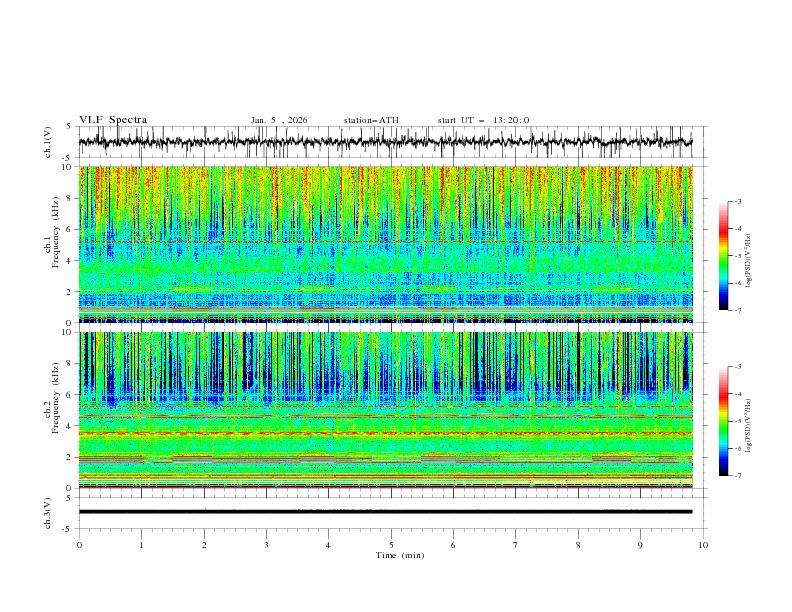Image resolution: width=792 pixels, height=612 pixels.
Task: Click the red 3.5 kHz band in ch.2 spectrogram
Action: [385, 433]
